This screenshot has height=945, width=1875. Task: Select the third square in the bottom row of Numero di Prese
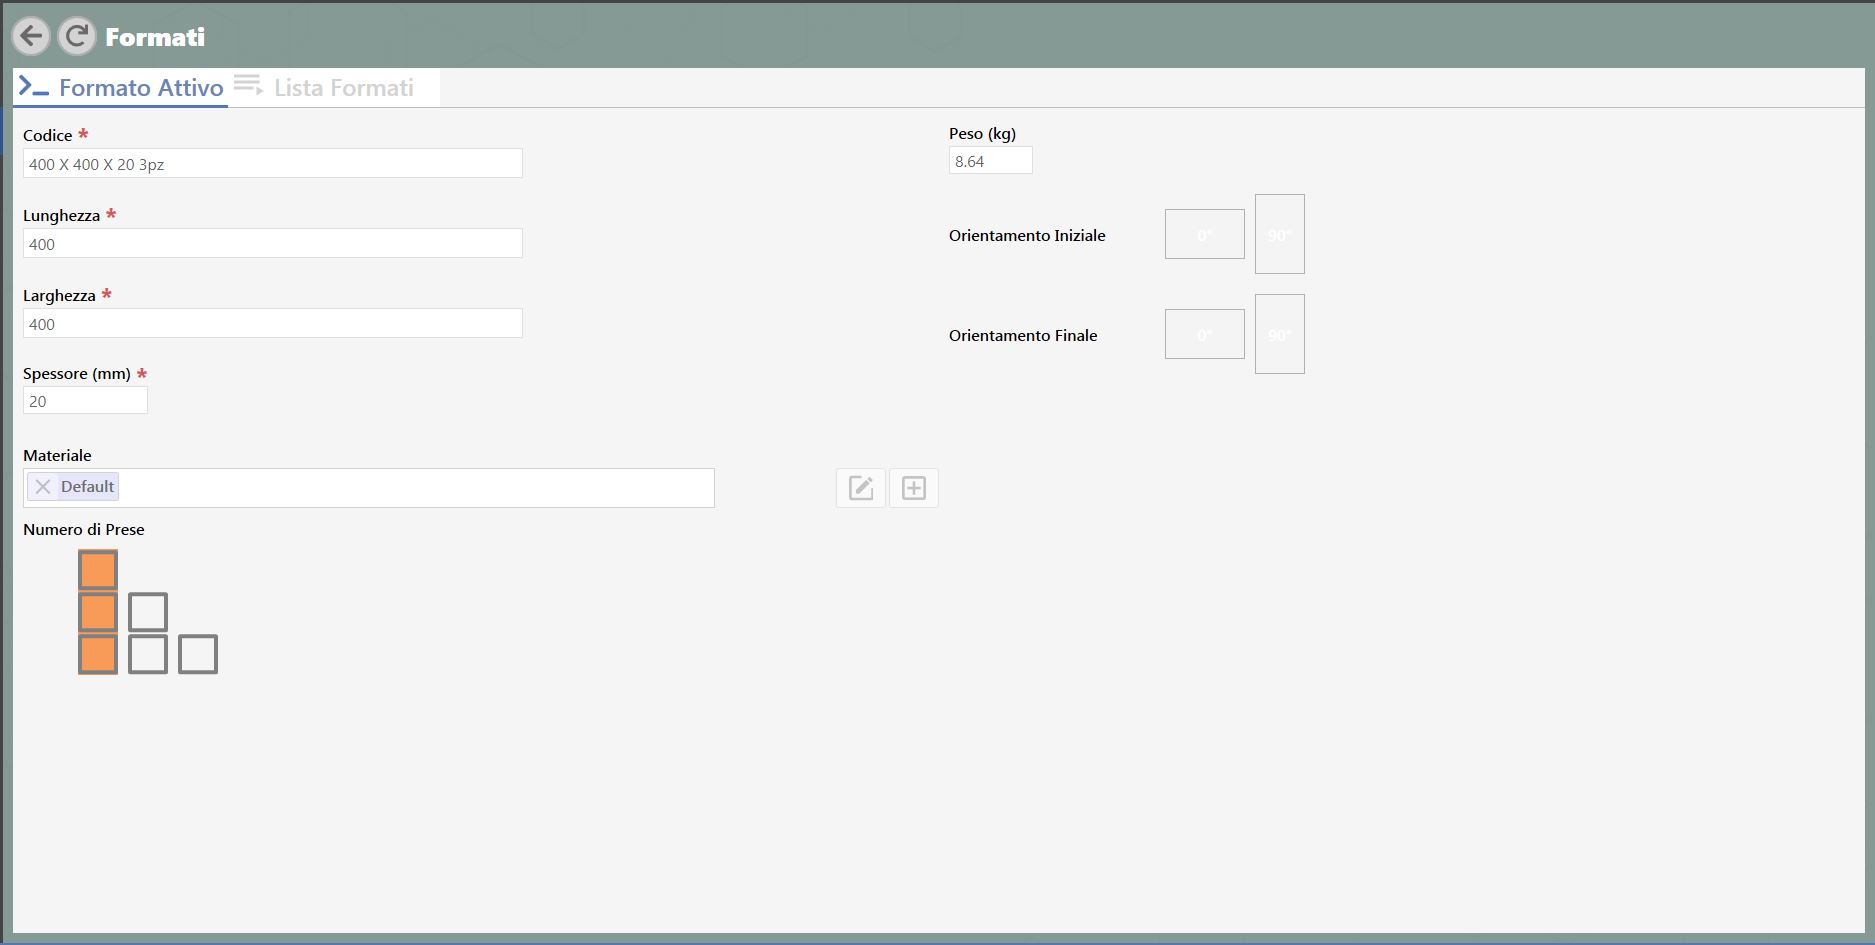(198, 654)
